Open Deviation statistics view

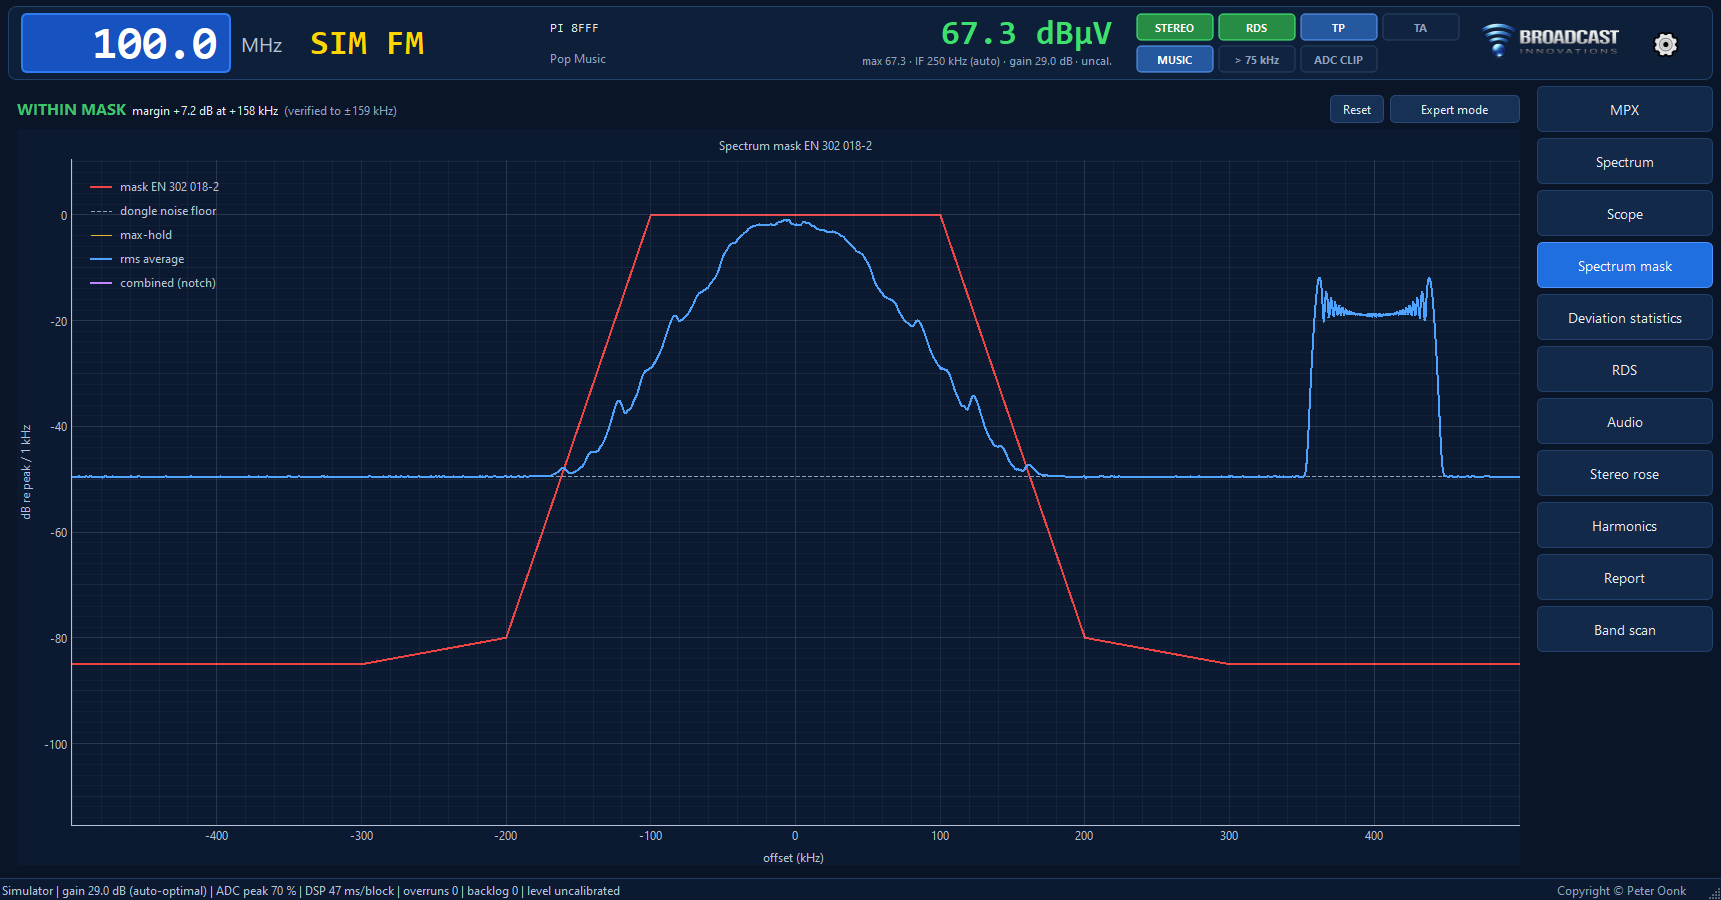point(1624,318)
